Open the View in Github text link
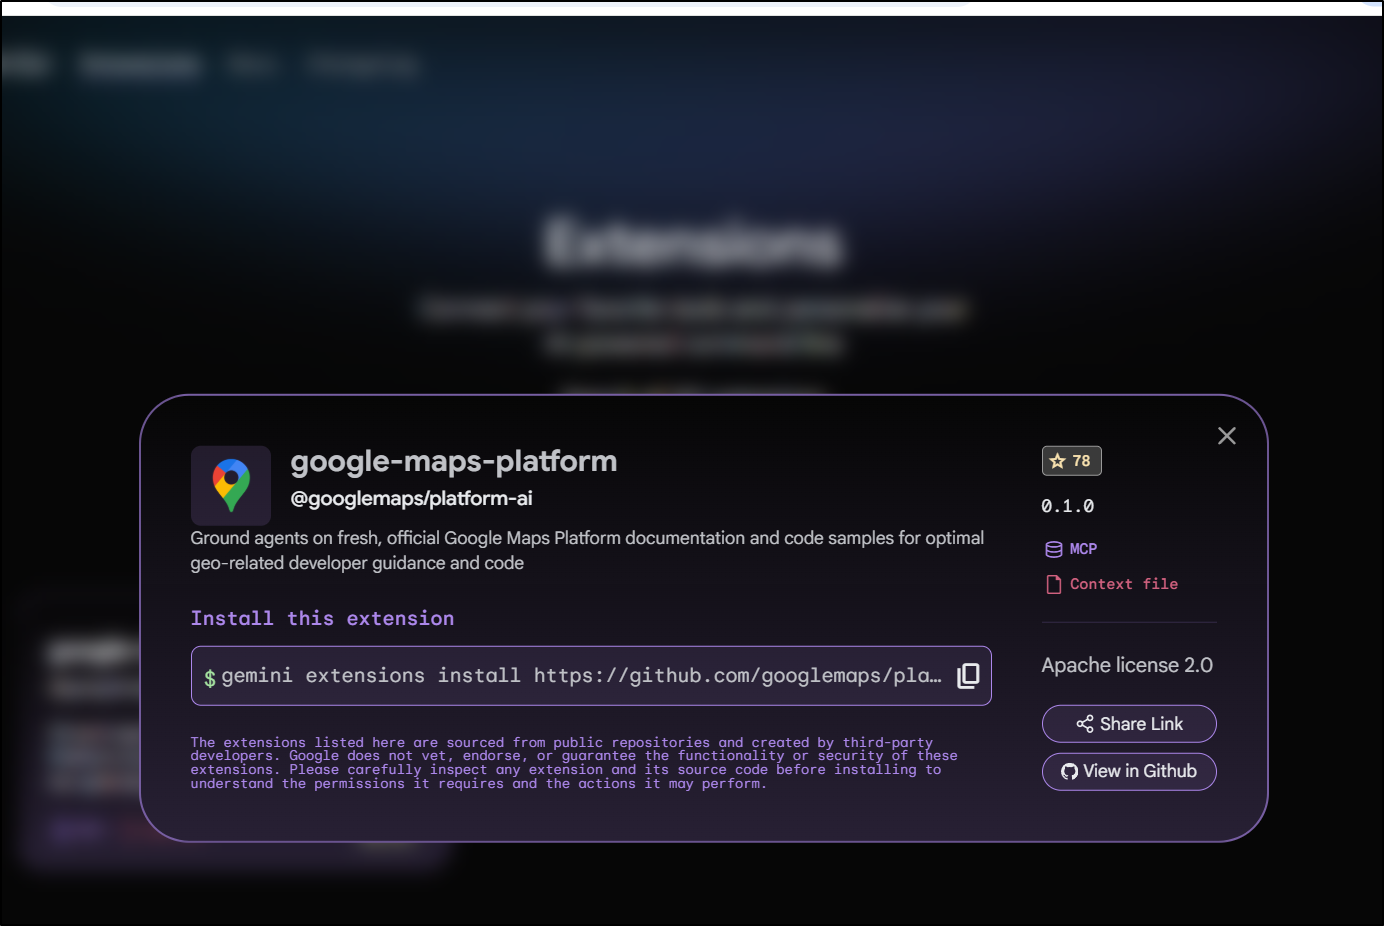This screenshot has width=1384, height=926. pyautogui.click(x=1139, y=771)
